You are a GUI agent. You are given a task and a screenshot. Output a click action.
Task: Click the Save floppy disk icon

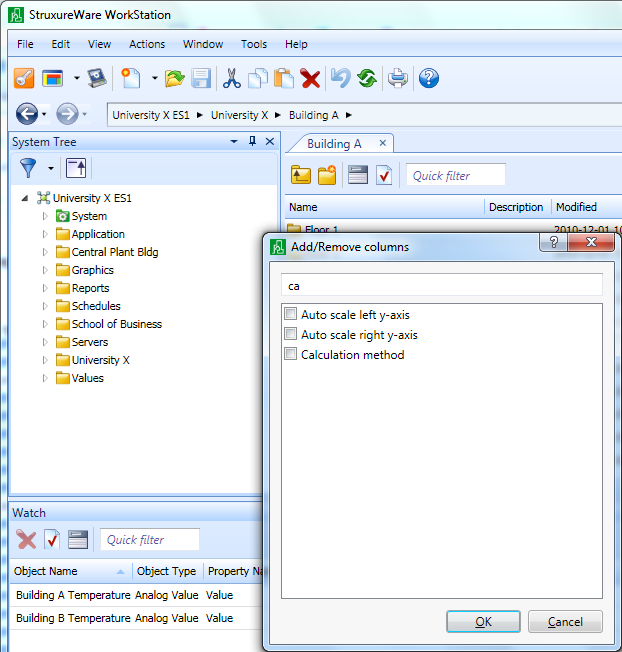[x=201, y=78]
